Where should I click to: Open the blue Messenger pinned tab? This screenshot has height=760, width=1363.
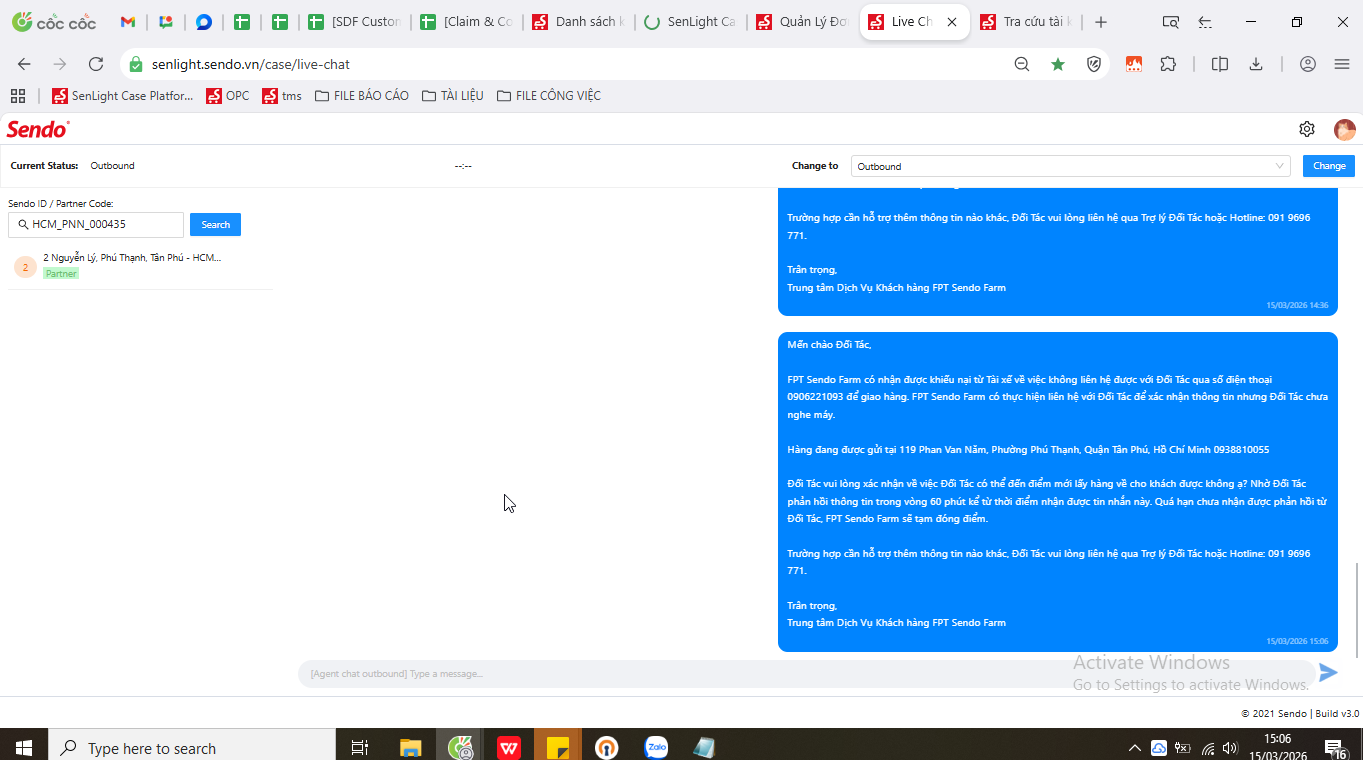pyautogui.click(x=204, y=22)
